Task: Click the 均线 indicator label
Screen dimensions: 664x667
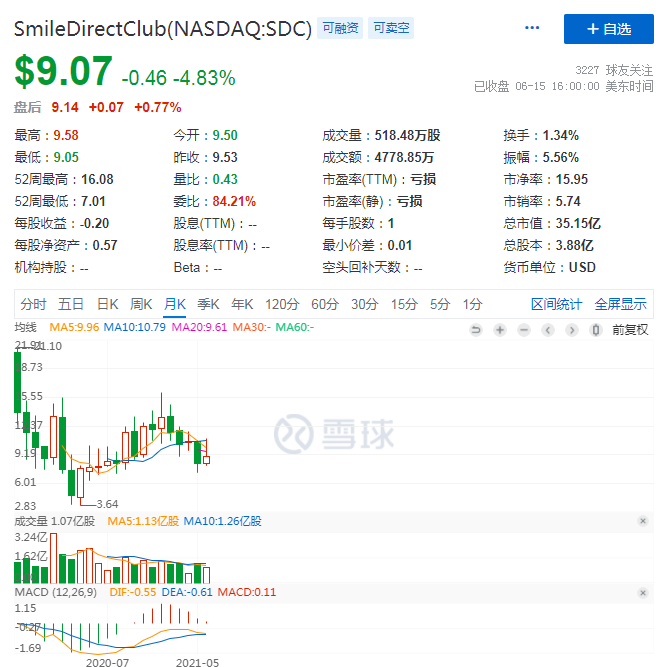Action: (26, 327)
